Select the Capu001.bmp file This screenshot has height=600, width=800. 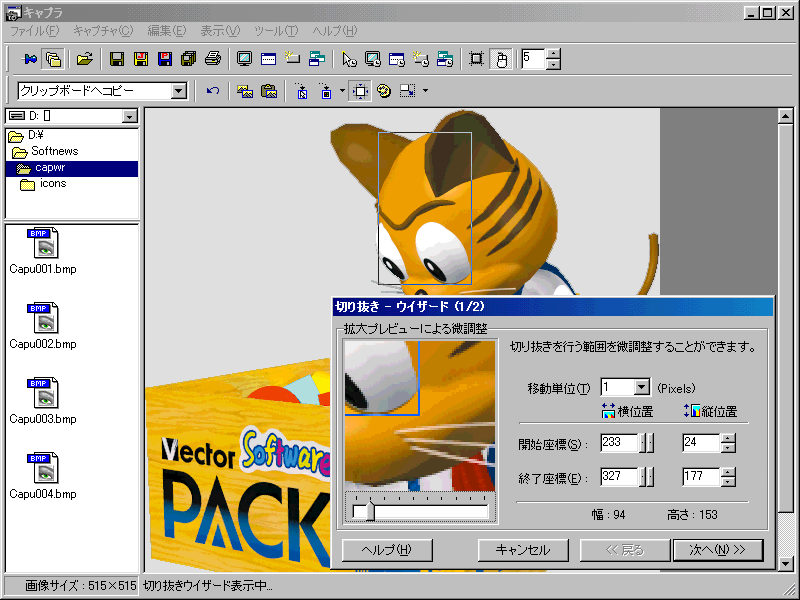(43, 251)
